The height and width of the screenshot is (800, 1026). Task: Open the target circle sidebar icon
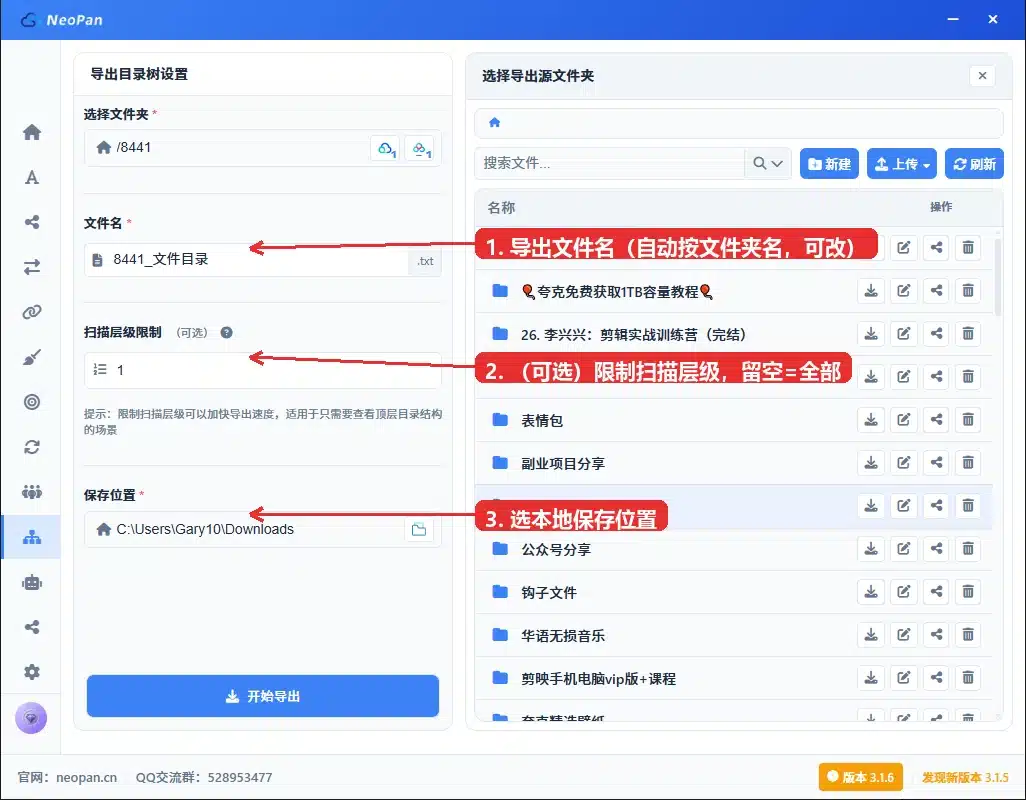[x=31, y=402]
